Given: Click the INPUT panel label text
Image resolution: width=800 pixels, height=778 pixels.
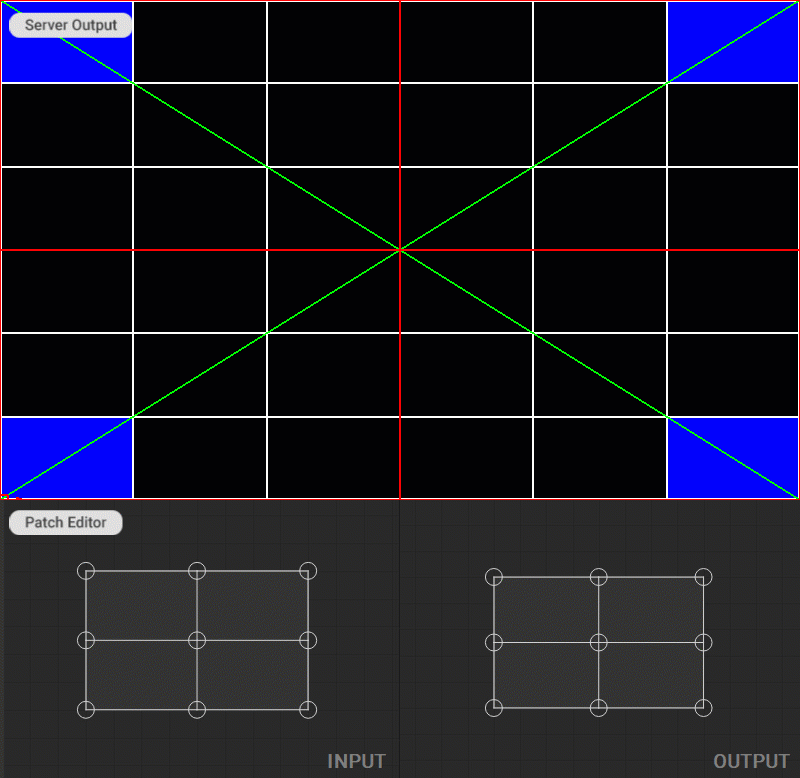Looking at the screenshot, I should (x=356, y=761).
